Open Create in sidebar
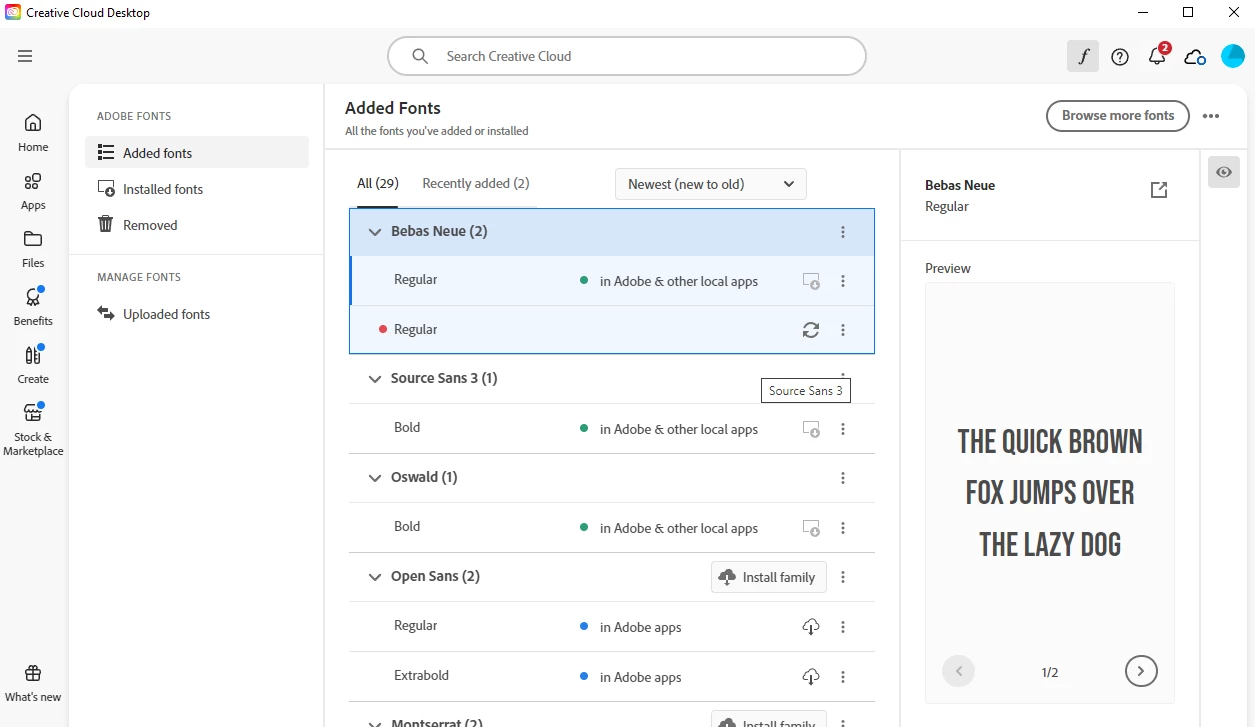The image size is (1255, 727). pyautogui.click(x=33, y=365)
